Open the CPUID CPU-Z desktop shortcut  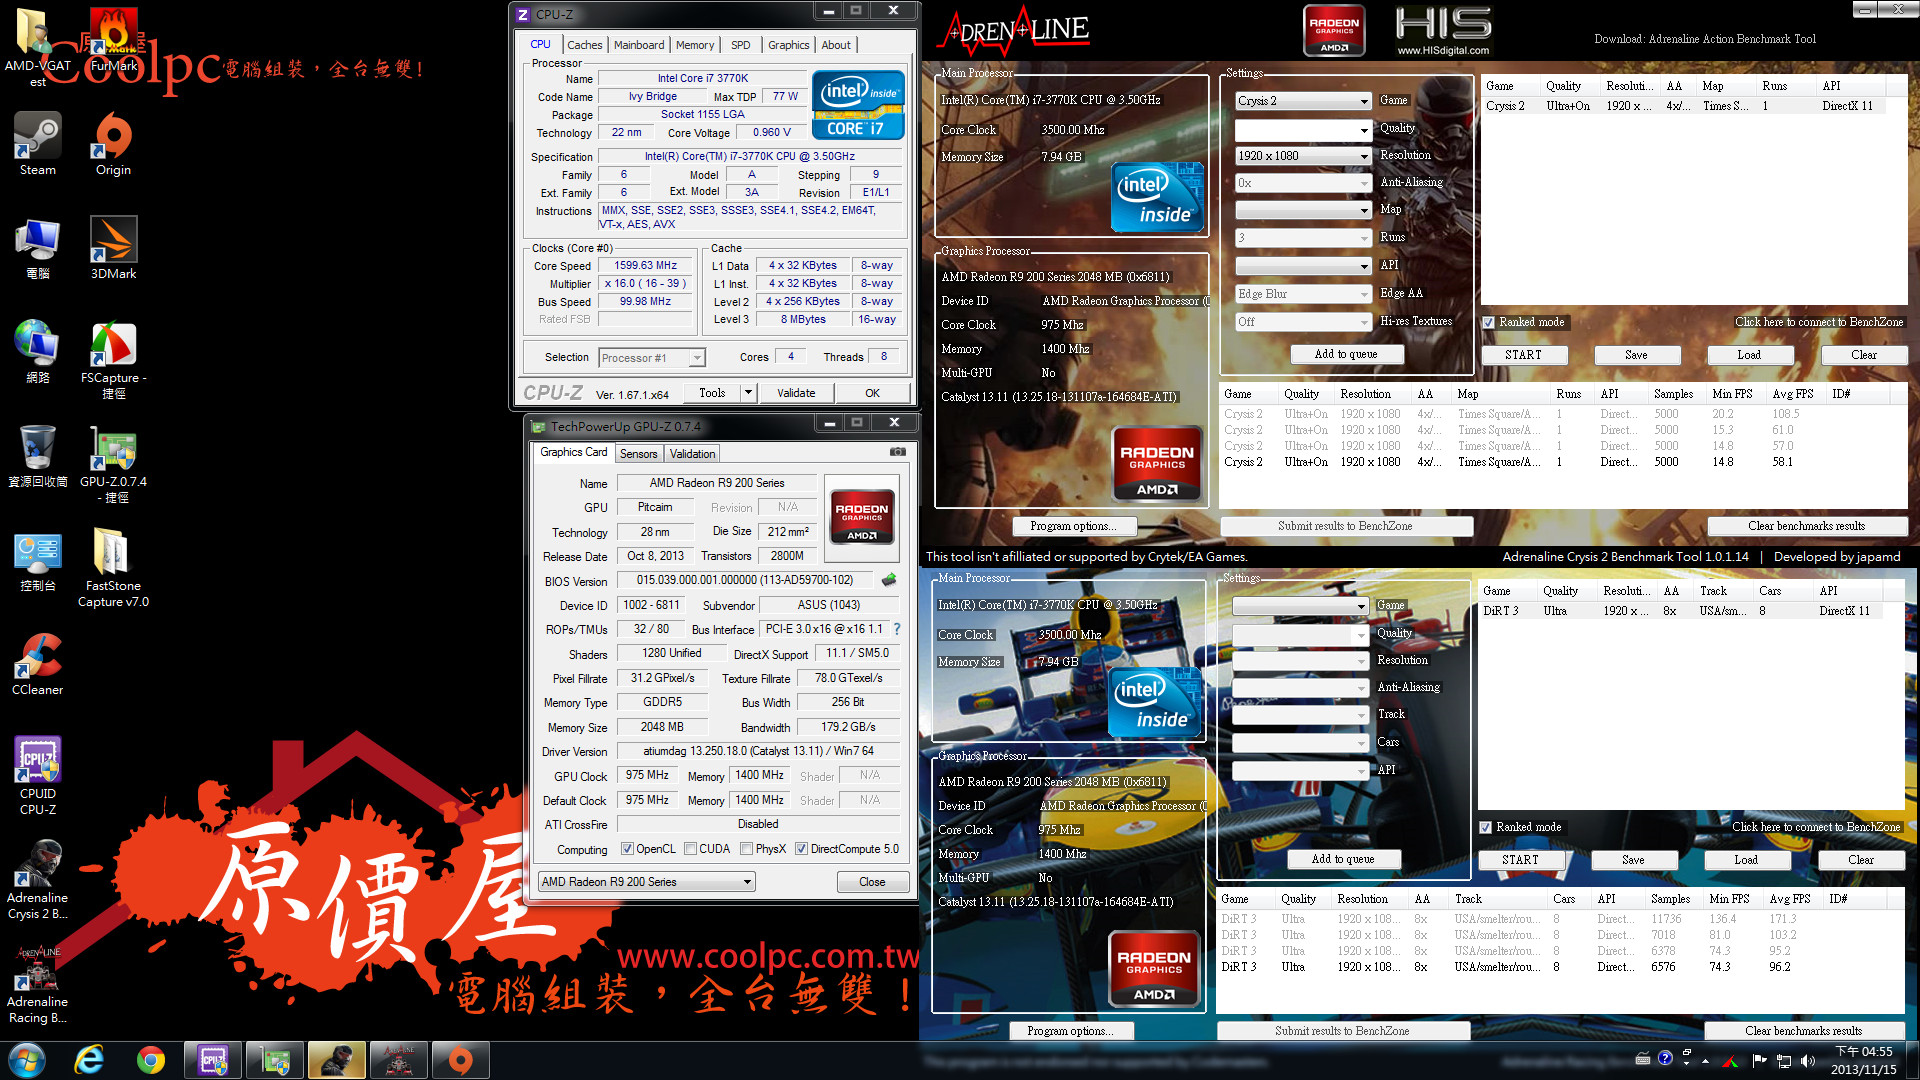[x=37, y=776]
